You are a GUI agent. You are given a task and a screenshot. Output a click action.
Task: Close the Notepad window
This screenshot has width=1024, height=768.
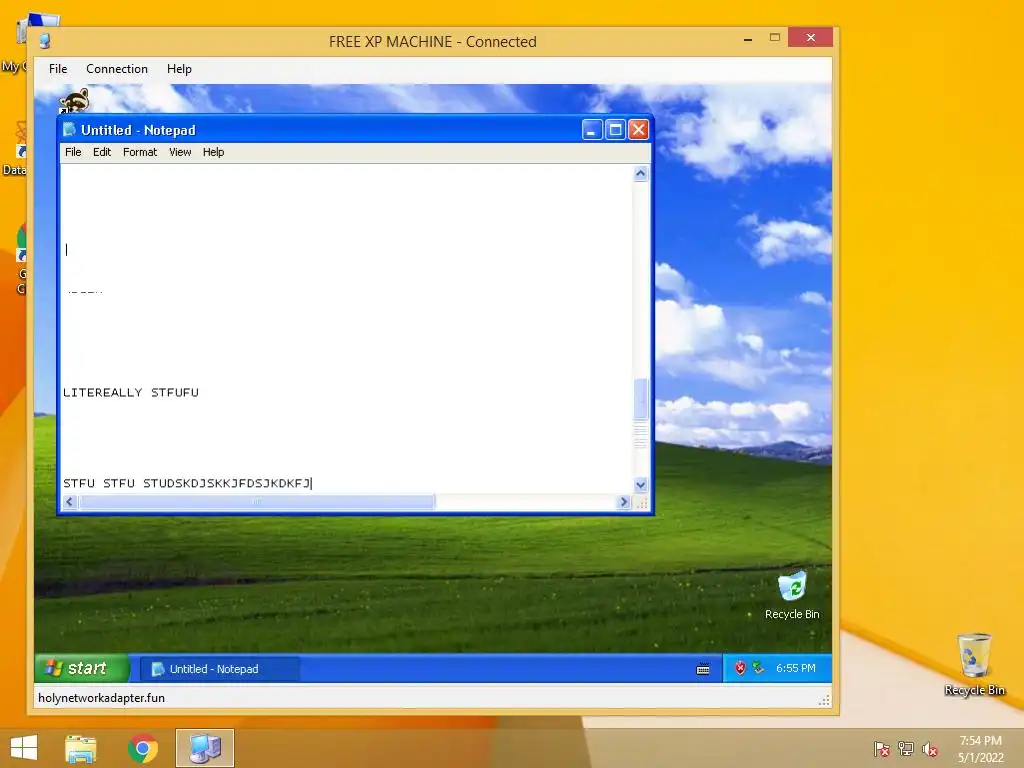pyautogui.click(x=639, y=130)
